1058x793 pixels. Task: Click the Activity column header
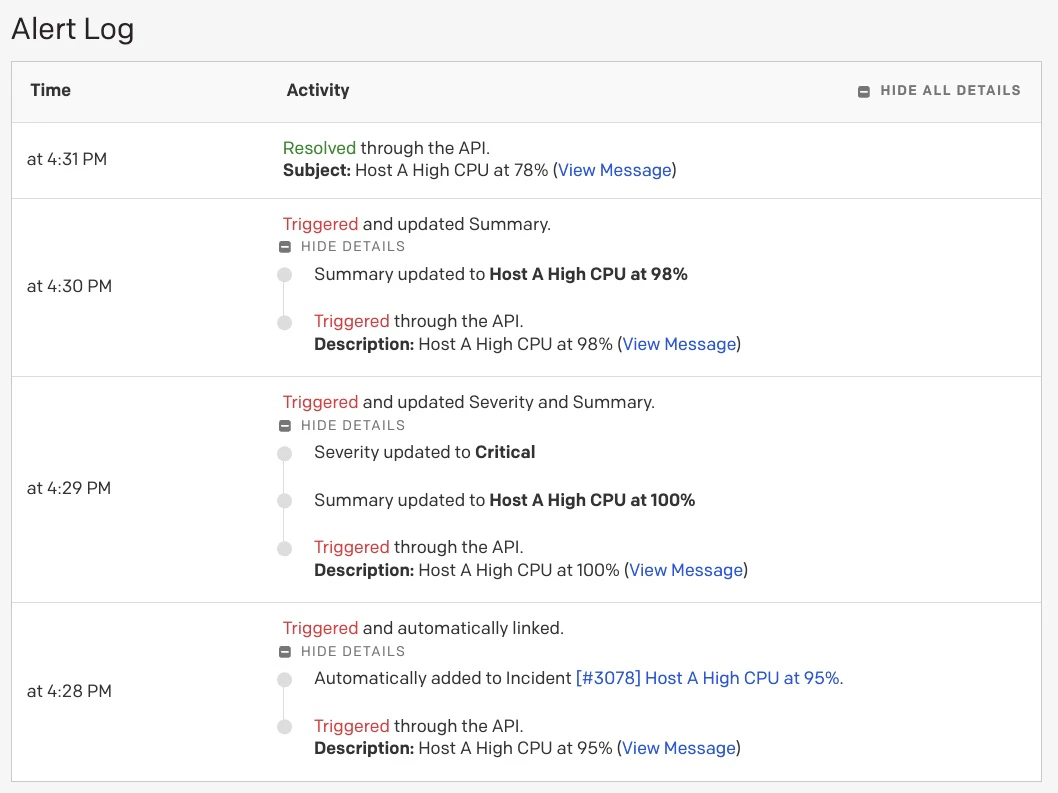click(318, 90)
